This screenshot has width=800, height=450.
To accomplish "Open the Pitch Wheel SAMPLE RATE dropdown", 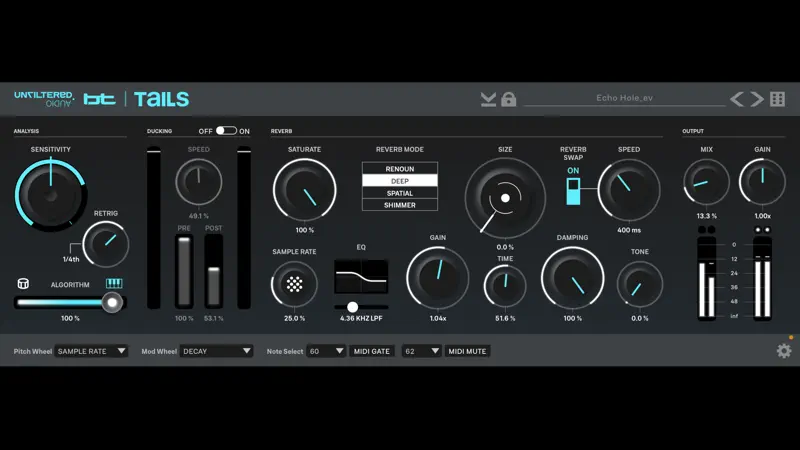I will [x=91, y=351].
